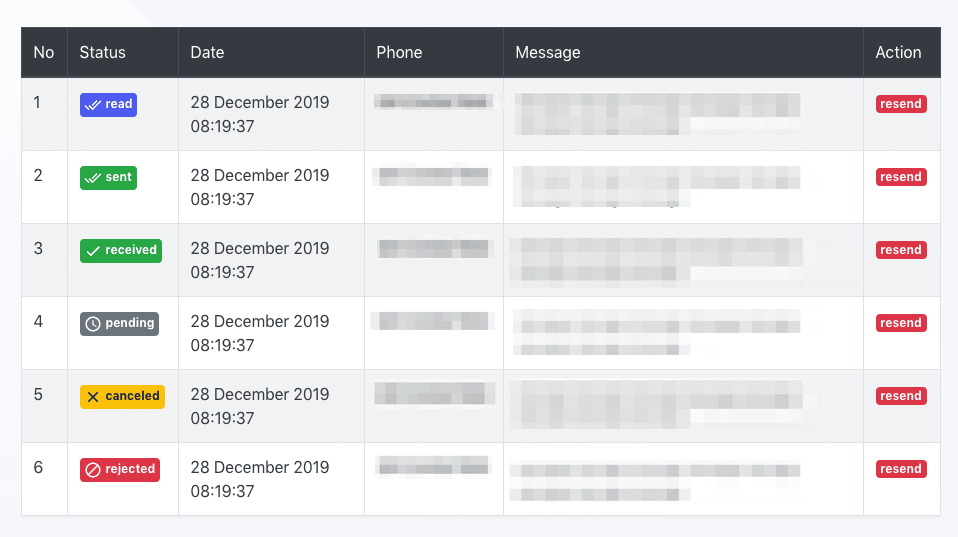Image resolution: width=958 pixels, height=537 pixels.
Task: Resend the message with sent status
Action: [901, 177]
